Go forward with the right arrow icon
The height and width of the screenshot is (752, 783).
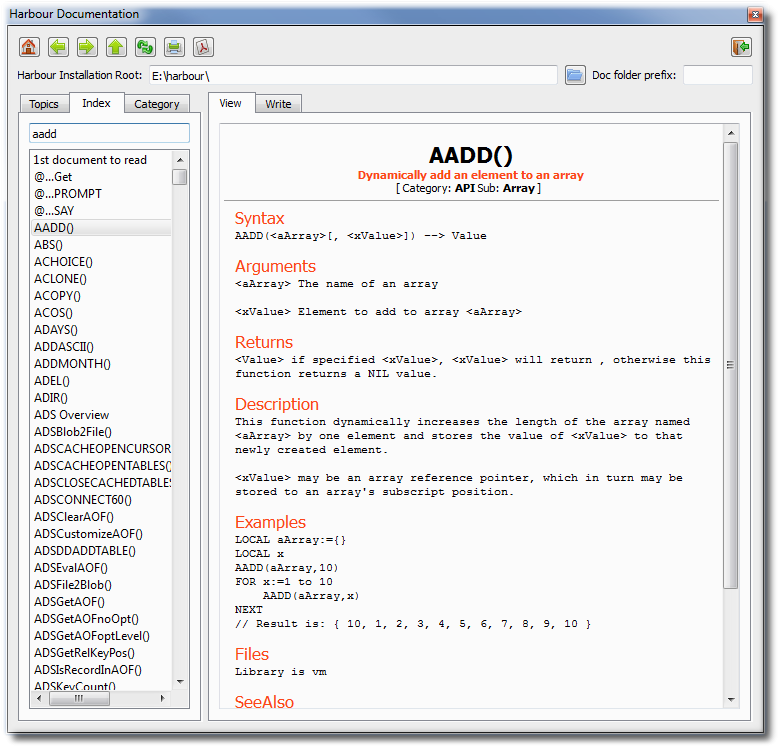click(x=87, y=47)
